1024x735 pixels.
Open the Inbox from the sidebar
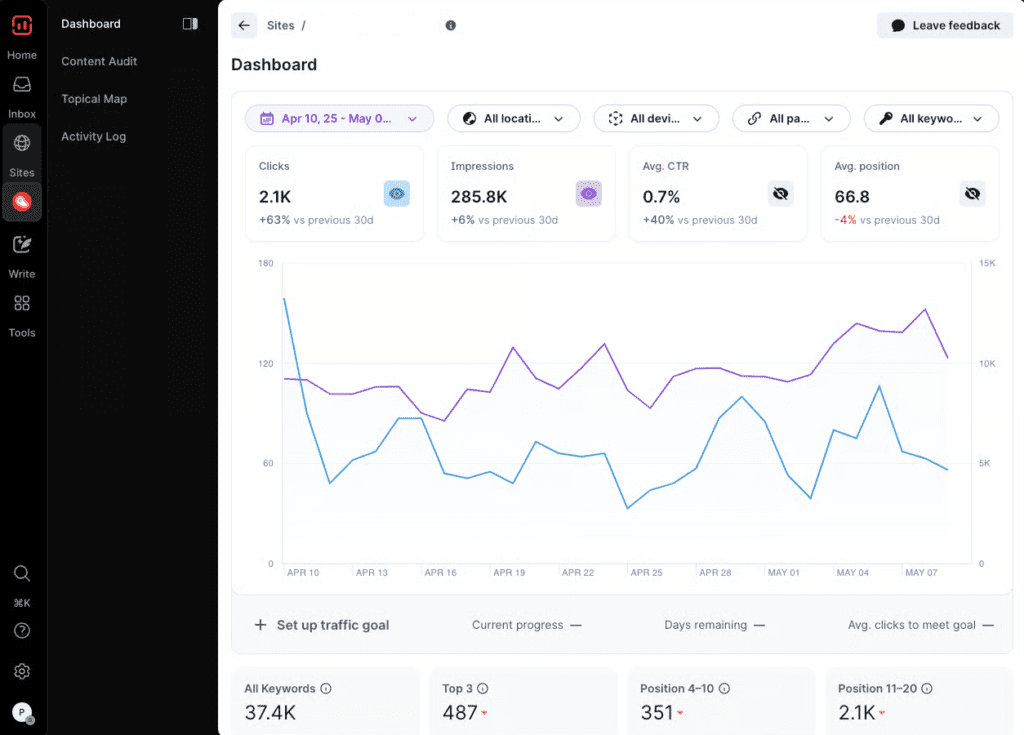coord(21,92)
